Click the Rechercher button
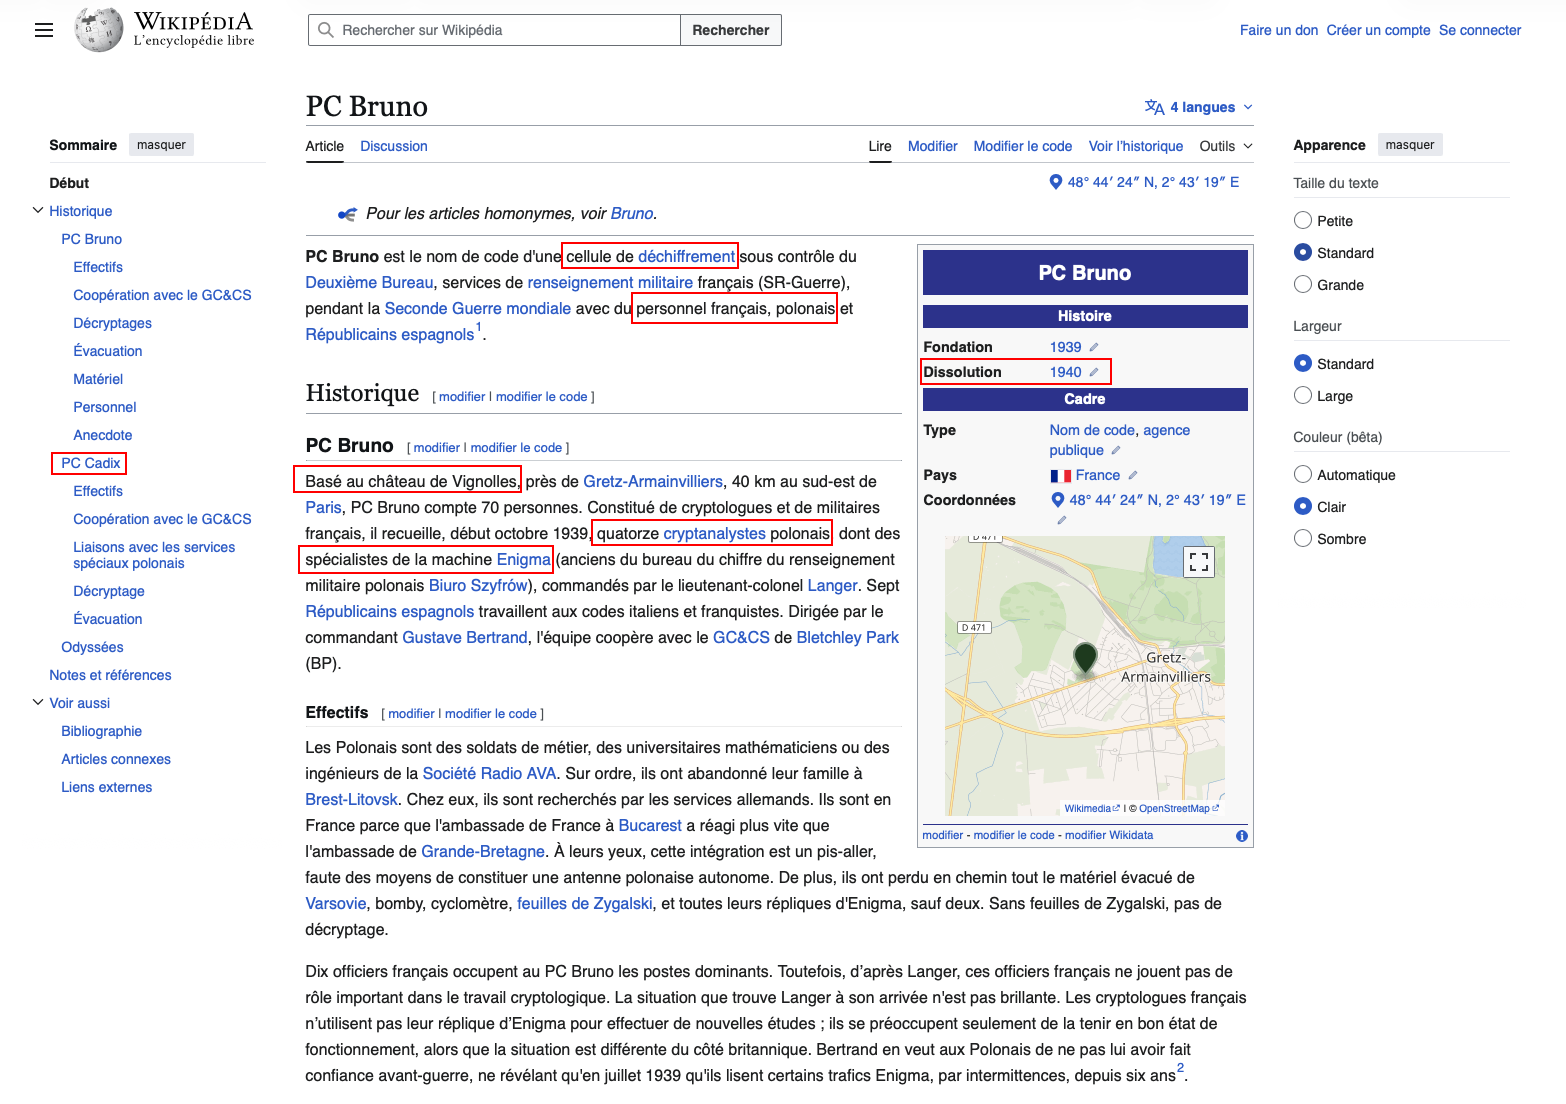 pos(730,30)
